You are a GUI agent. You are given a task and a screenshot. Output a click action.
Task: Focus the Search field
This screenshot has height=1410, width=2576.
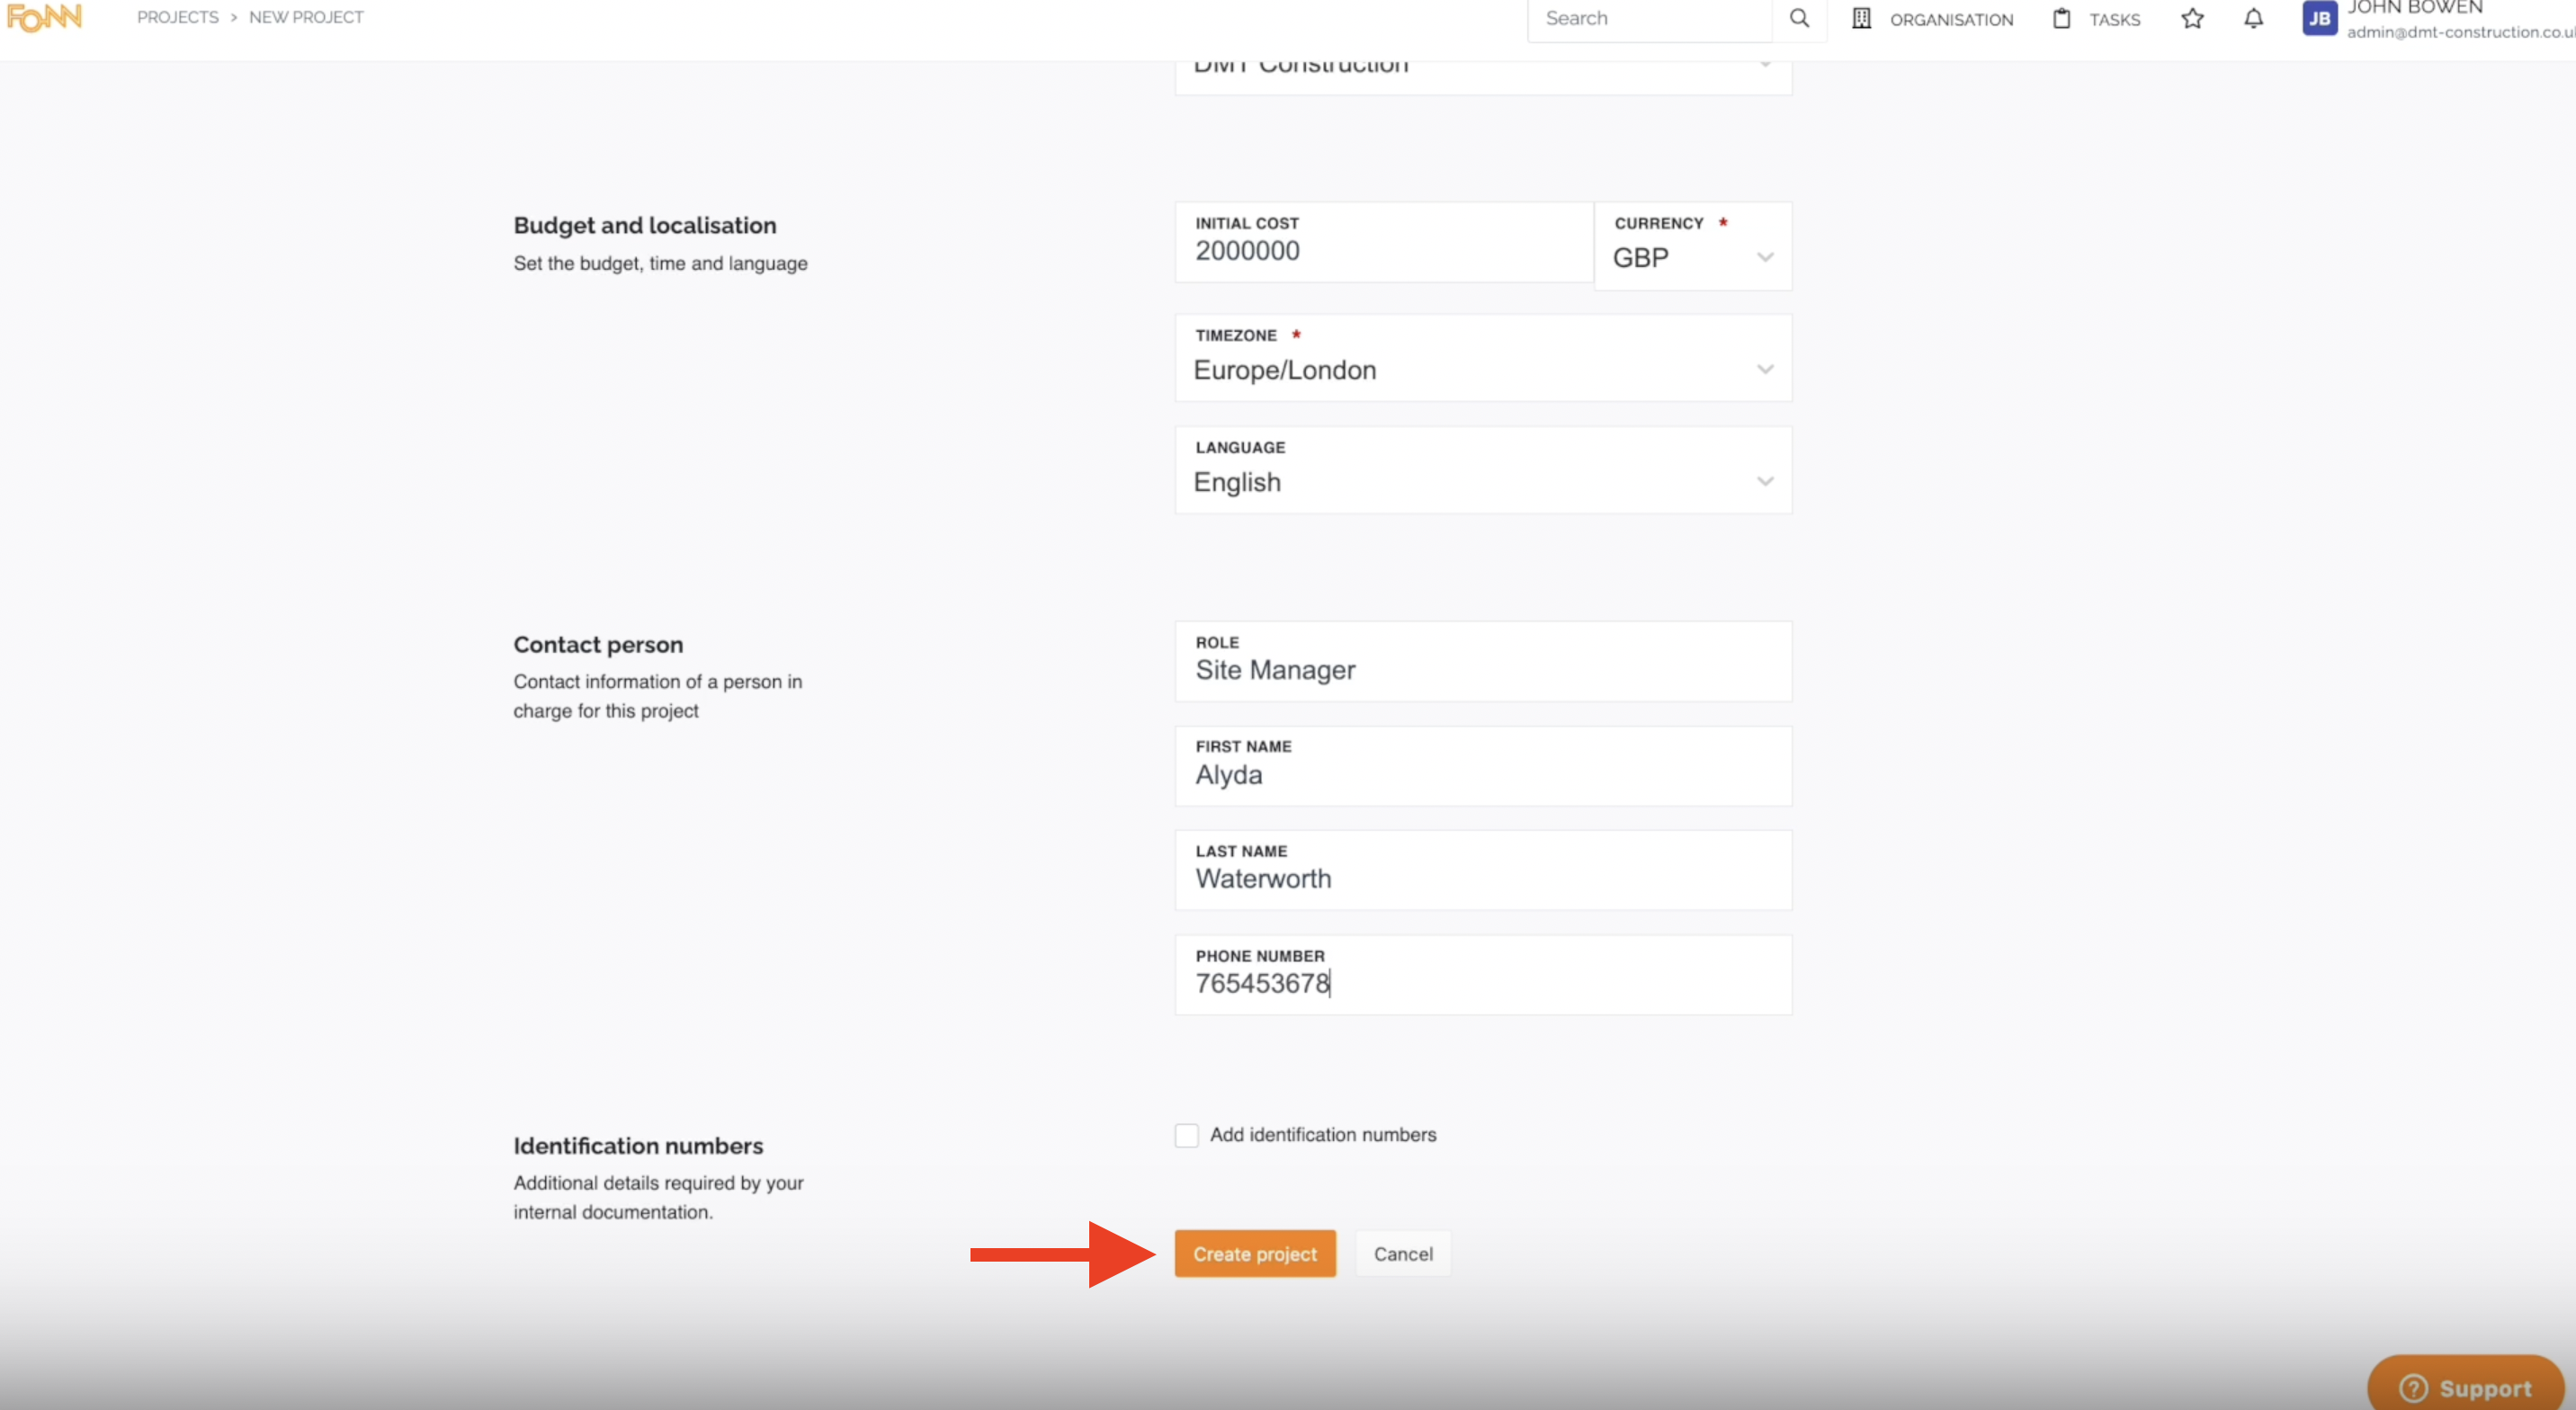(x=1650, y=19)
